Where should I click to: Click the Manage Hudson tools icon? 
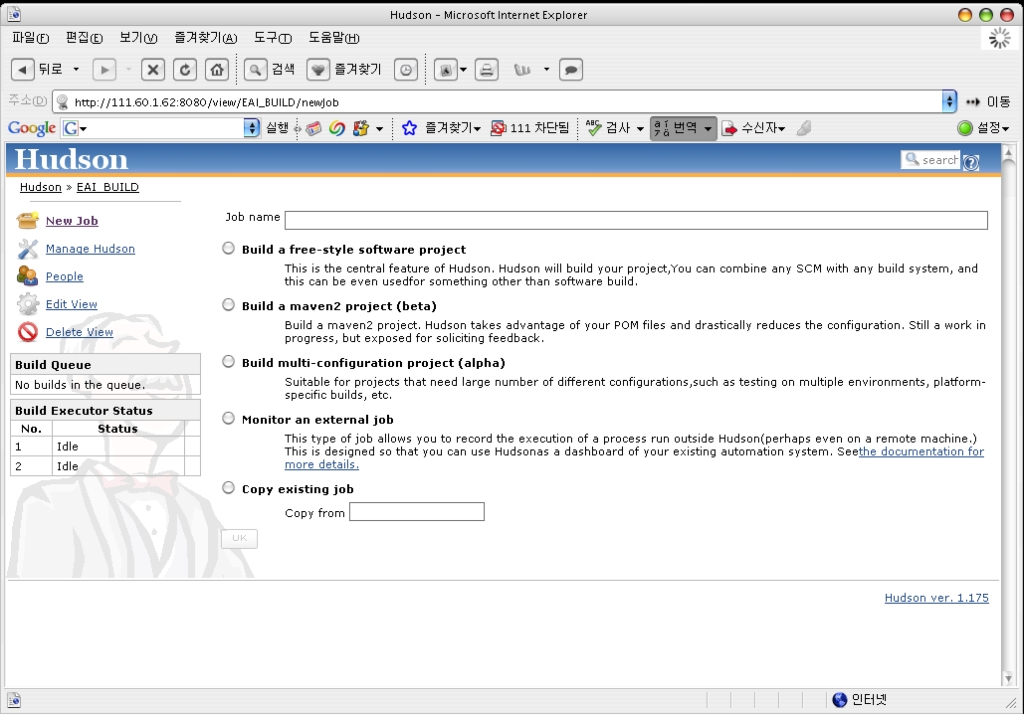click(27, 249)
